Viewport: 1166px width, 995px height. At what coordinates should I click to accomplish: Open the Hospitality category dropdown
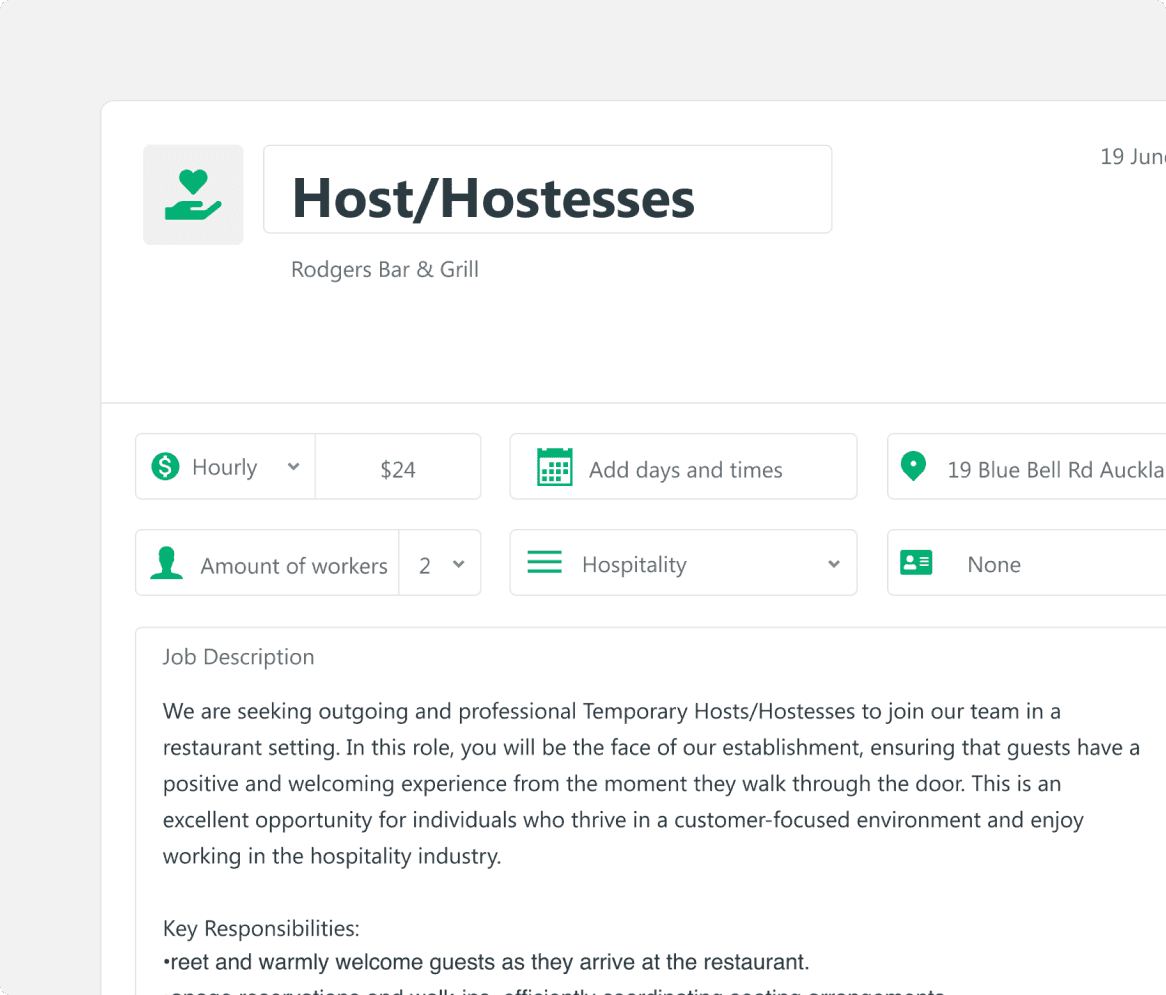coord(833,564)
